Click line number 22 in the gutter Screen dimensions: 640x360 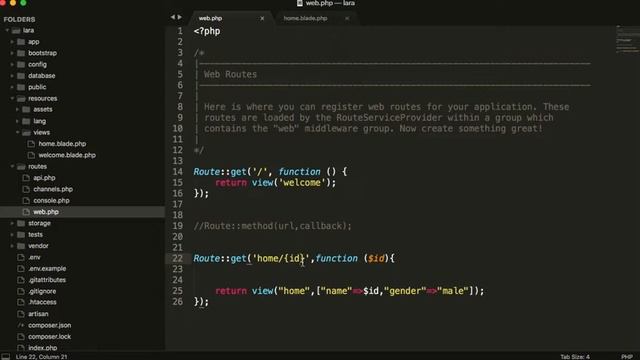tap(178, 258)
